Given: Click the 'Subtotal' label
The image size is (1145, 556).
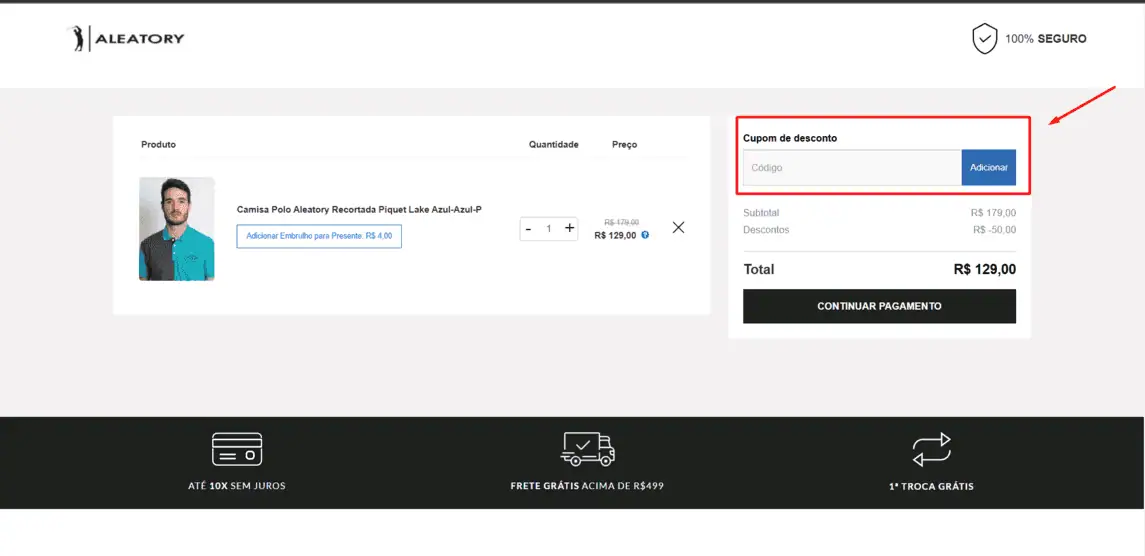Looking at the screenshot, I should tap(761, 213).
